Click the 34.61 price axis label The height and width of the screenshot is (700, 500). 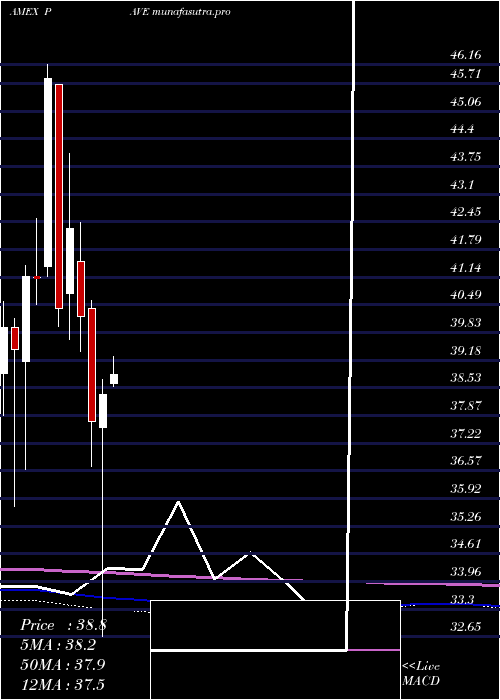[x=466, y=545]
